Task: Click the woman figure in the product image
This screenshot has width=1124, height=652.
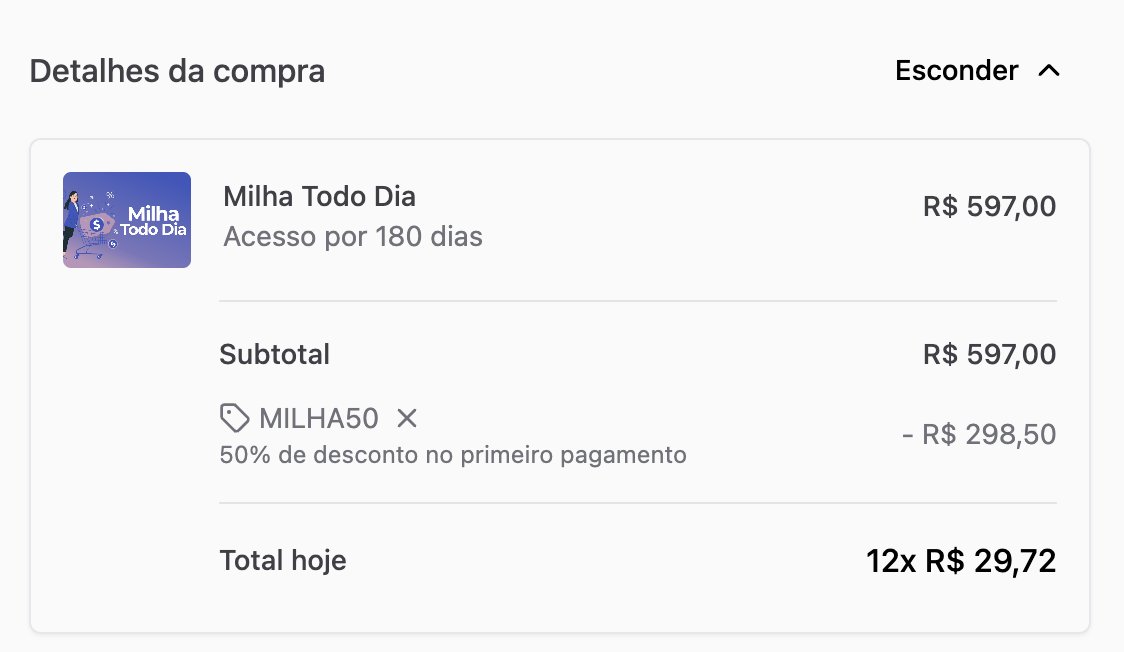Action: coord(71,221)
